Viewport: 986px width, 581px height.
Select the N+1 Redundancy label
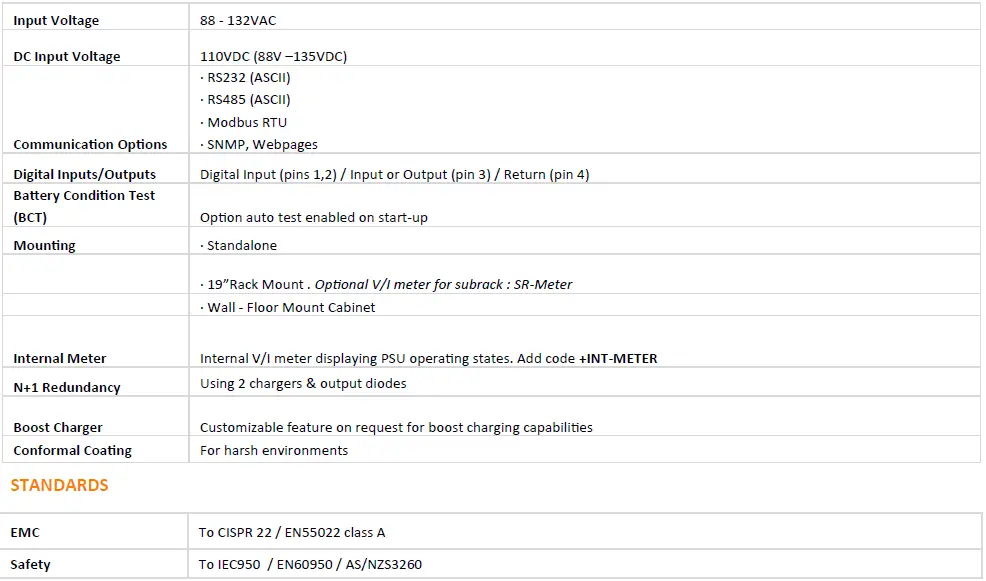pos(66,387)
